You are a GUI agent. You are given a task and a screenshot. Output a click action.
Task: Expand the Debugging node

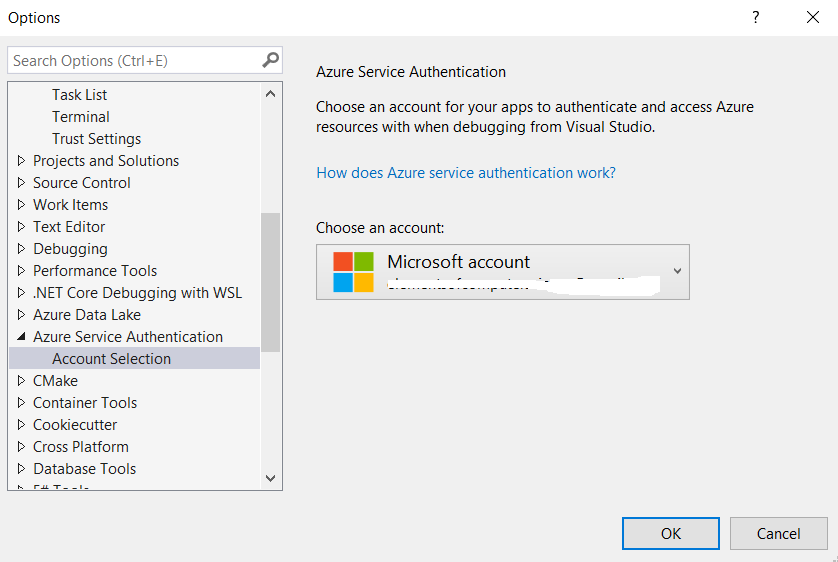pyautogui.click(x=21, y=248)
